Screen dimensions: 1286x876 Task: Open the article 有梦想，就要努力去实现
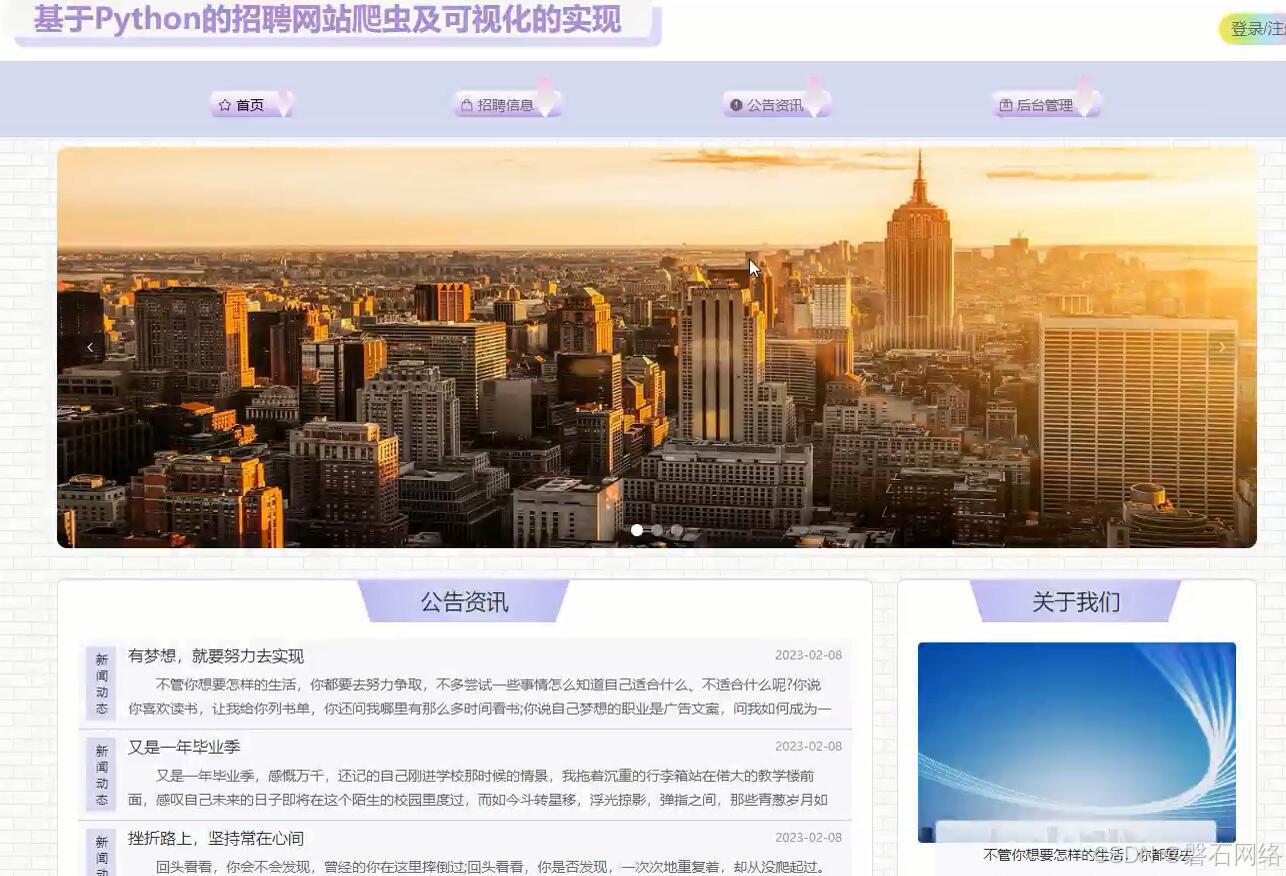215,656
